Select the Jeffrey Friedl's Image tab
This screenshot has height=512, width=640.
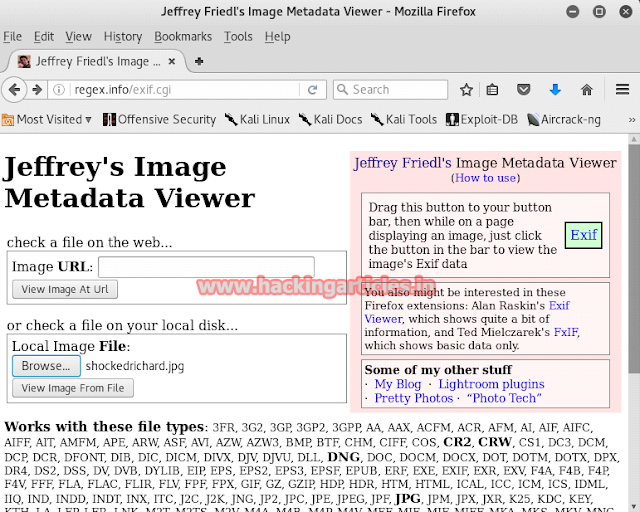click(x=96, y=61)
